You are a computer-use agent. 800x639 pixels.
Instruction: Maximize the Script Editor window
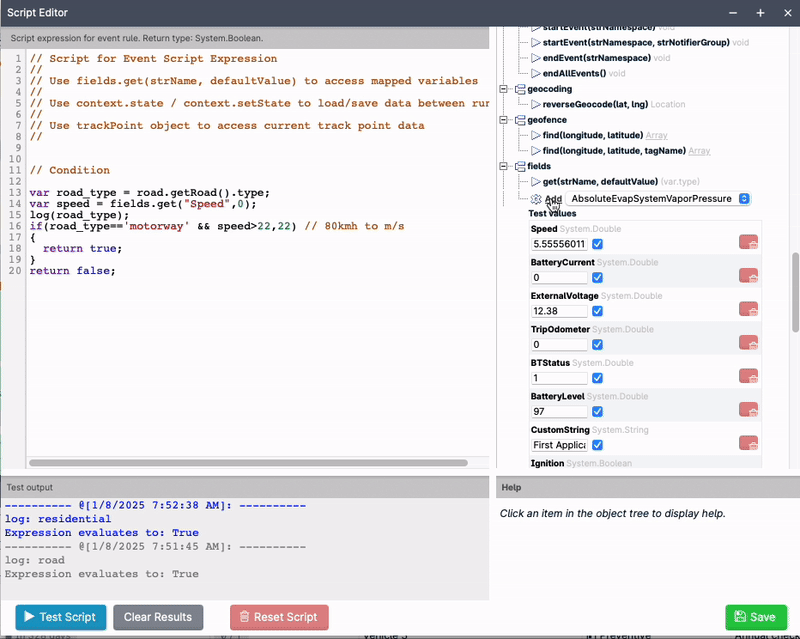(x=760, y=13)
